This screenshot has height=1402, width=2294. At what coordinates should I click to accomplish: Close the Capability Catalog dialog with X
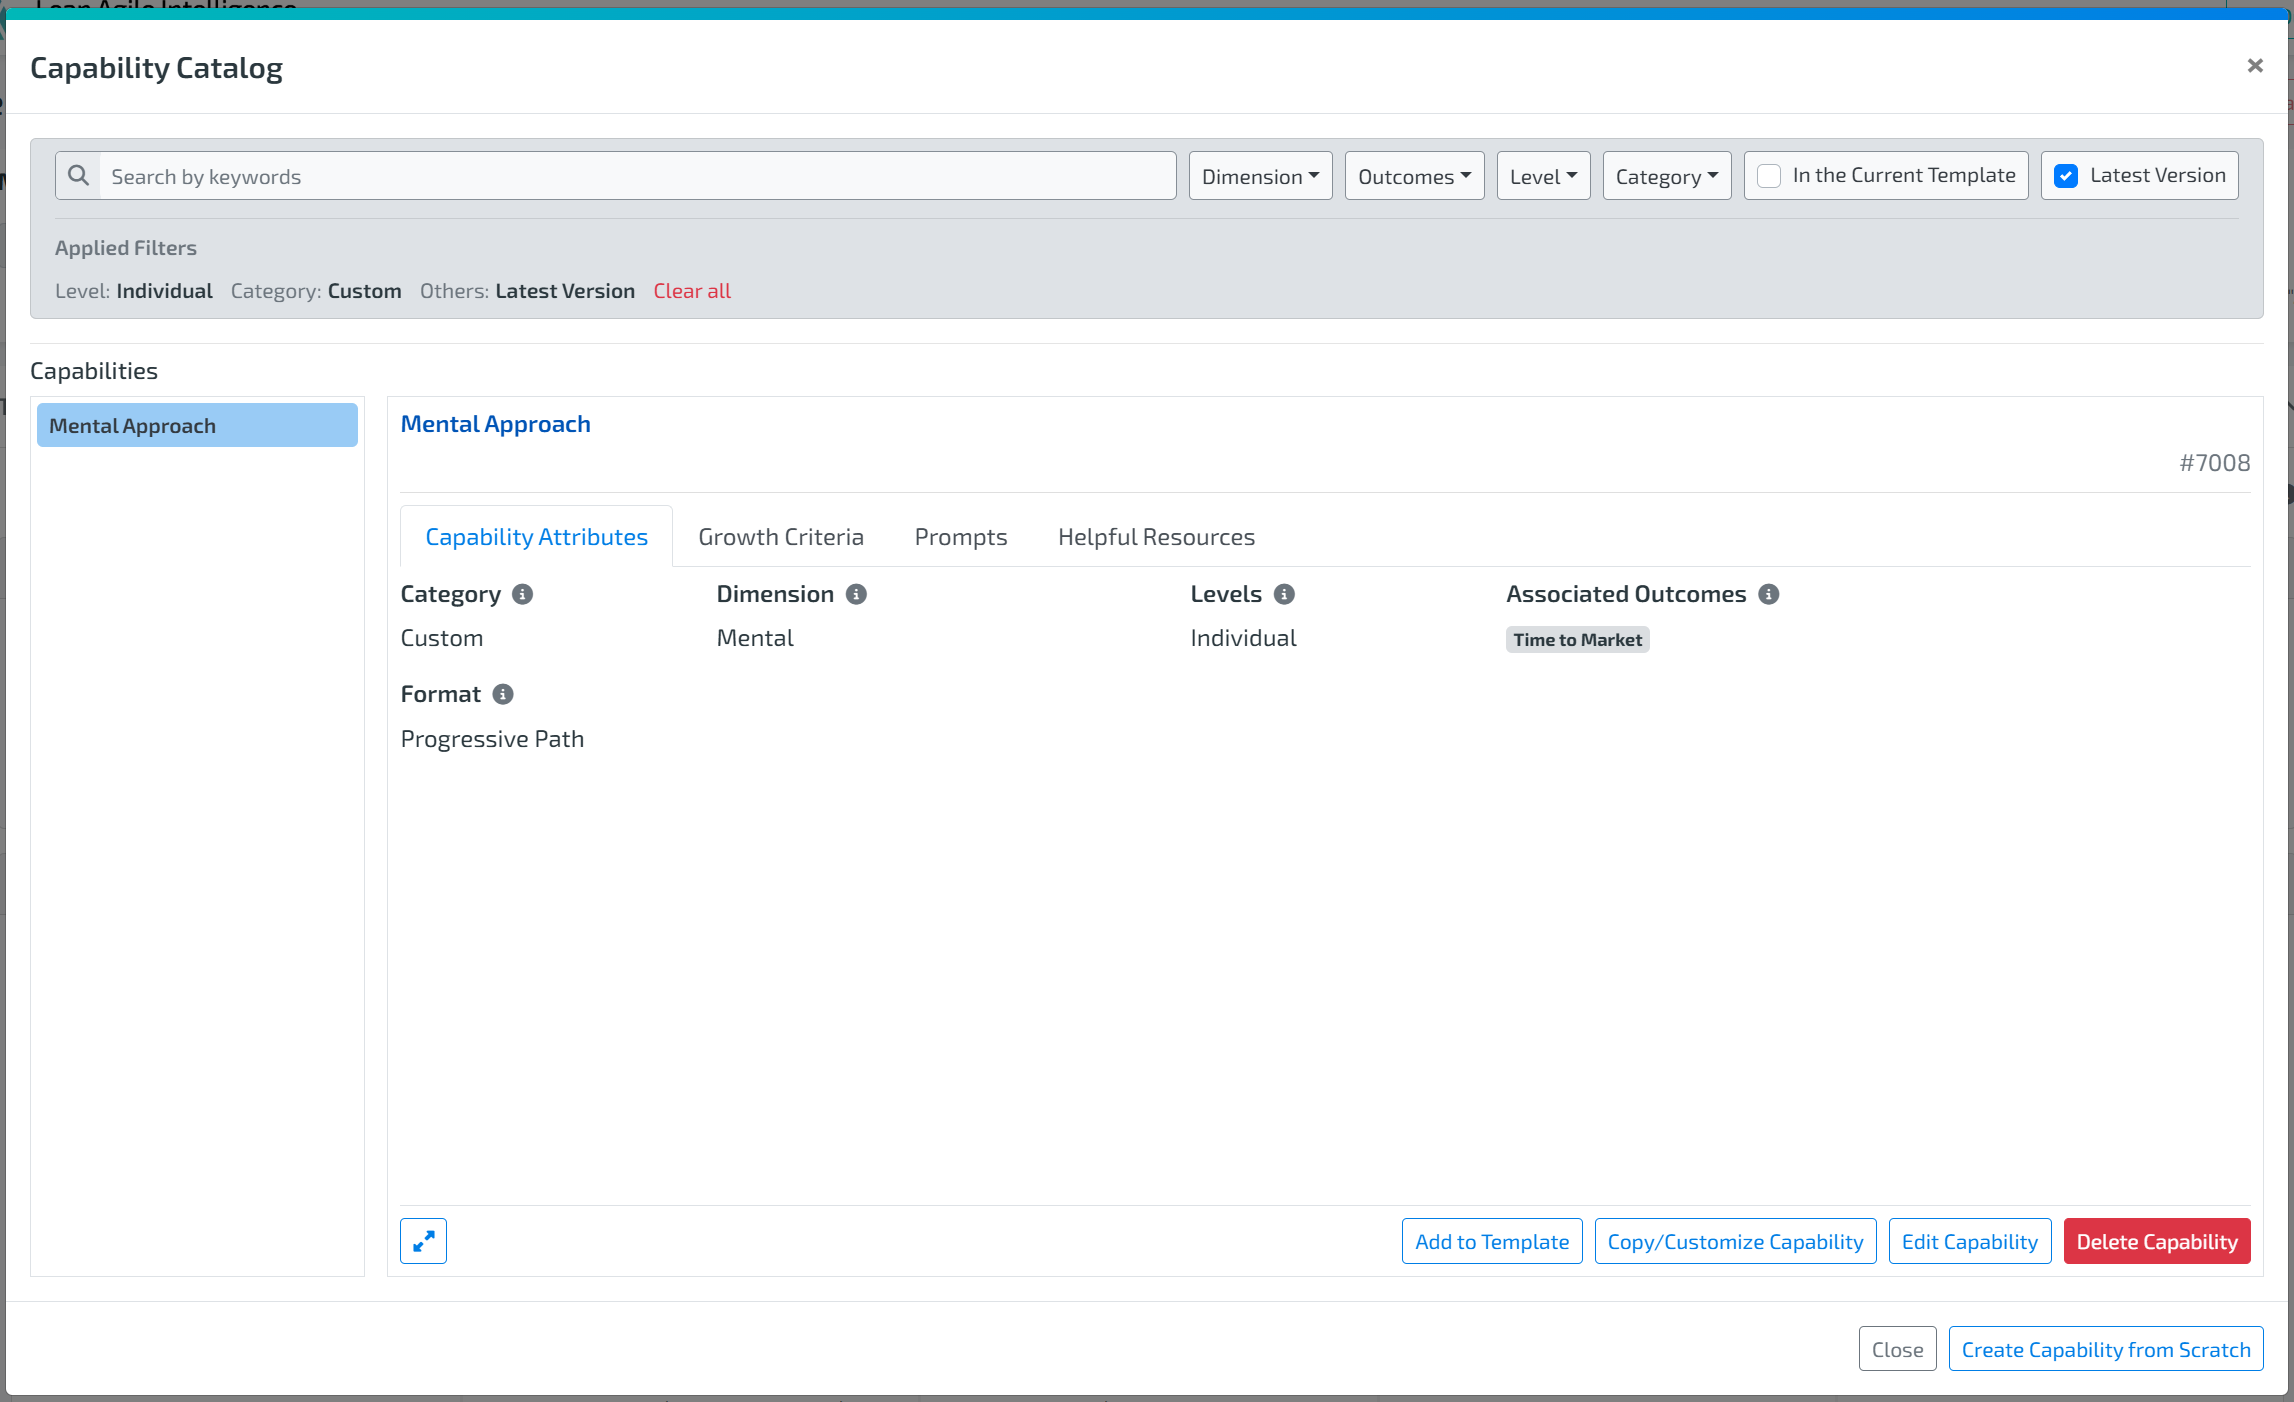point(2255,66)
